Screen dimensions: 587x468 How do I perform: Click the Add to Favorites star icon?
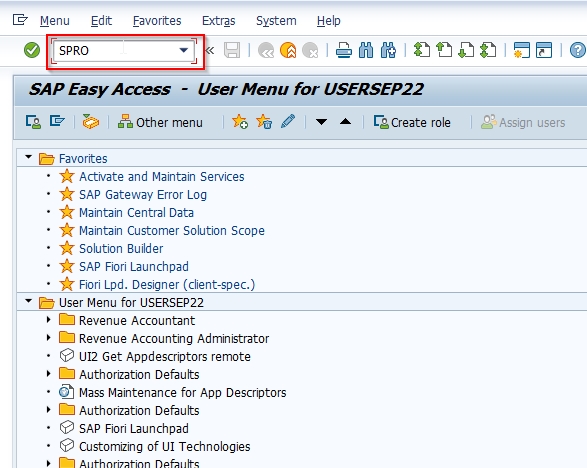click(x=240, y=122)
